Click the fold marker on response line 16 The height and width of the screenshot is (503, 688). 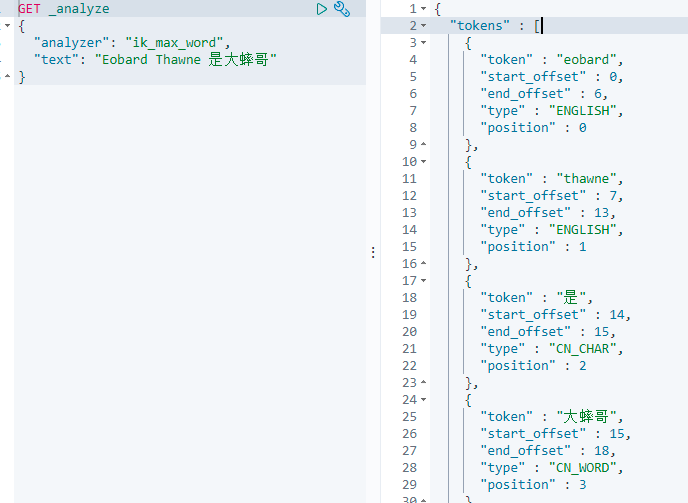click(x=422, y=264)
